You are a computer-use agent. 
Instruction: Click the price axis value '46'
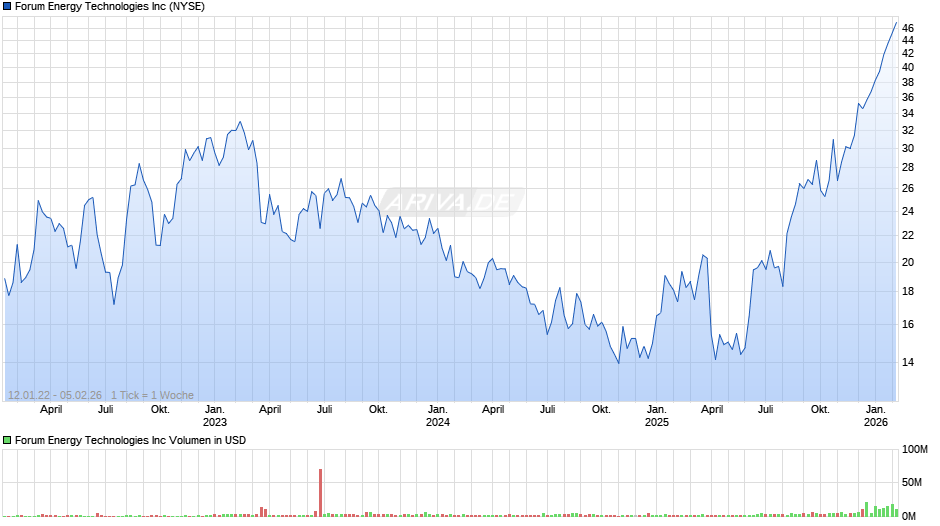click(x=908, y=28)
